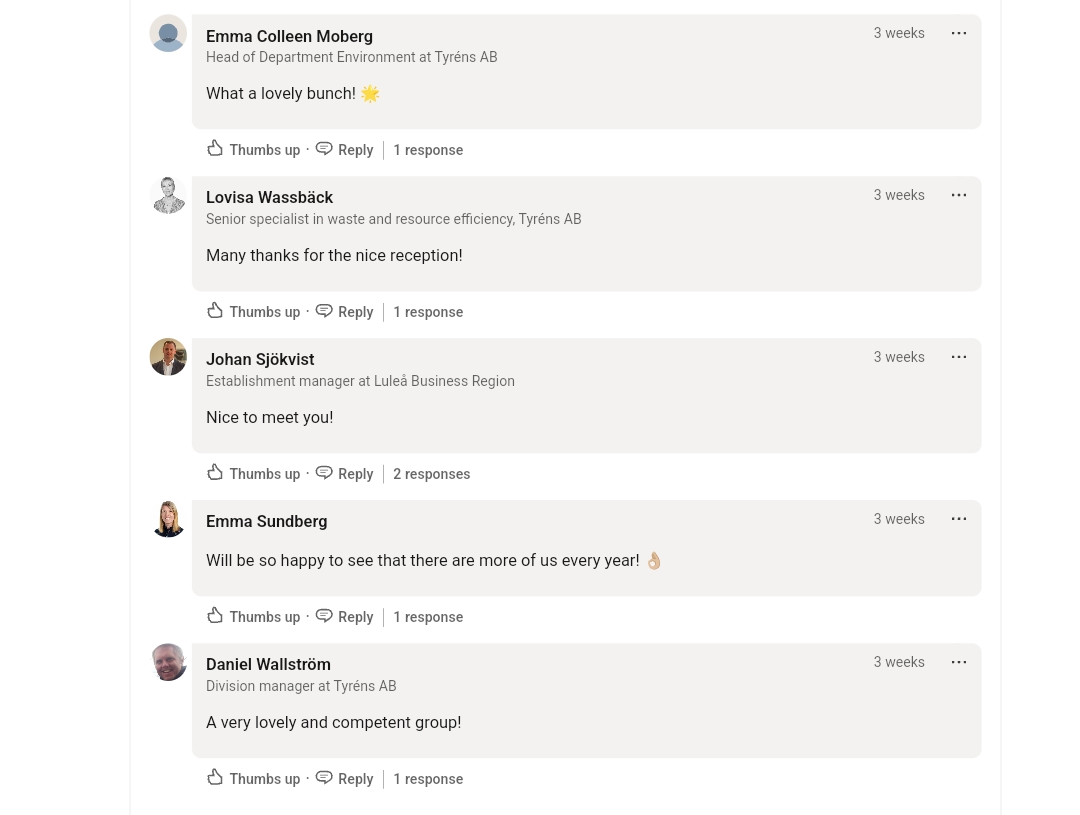Screen dimensions: 1080x815
Task: Click Emma Sundberg's profile photo
Action: click(168, 519)
